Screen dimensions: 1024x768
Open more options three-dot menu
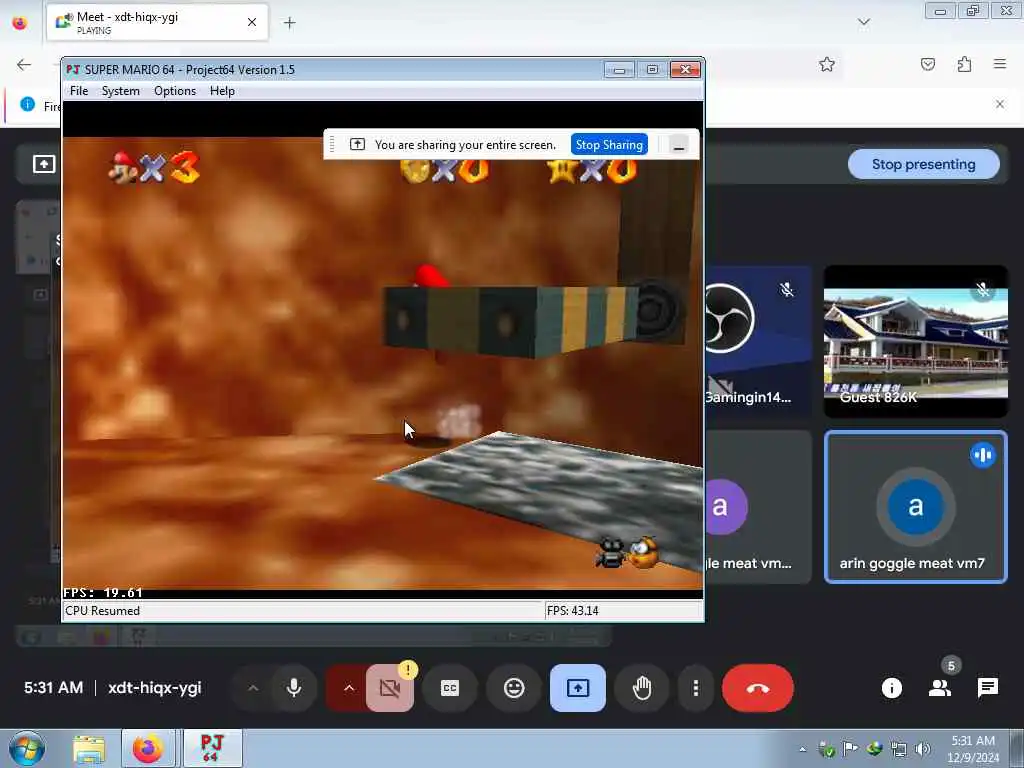tap(696, 688)
